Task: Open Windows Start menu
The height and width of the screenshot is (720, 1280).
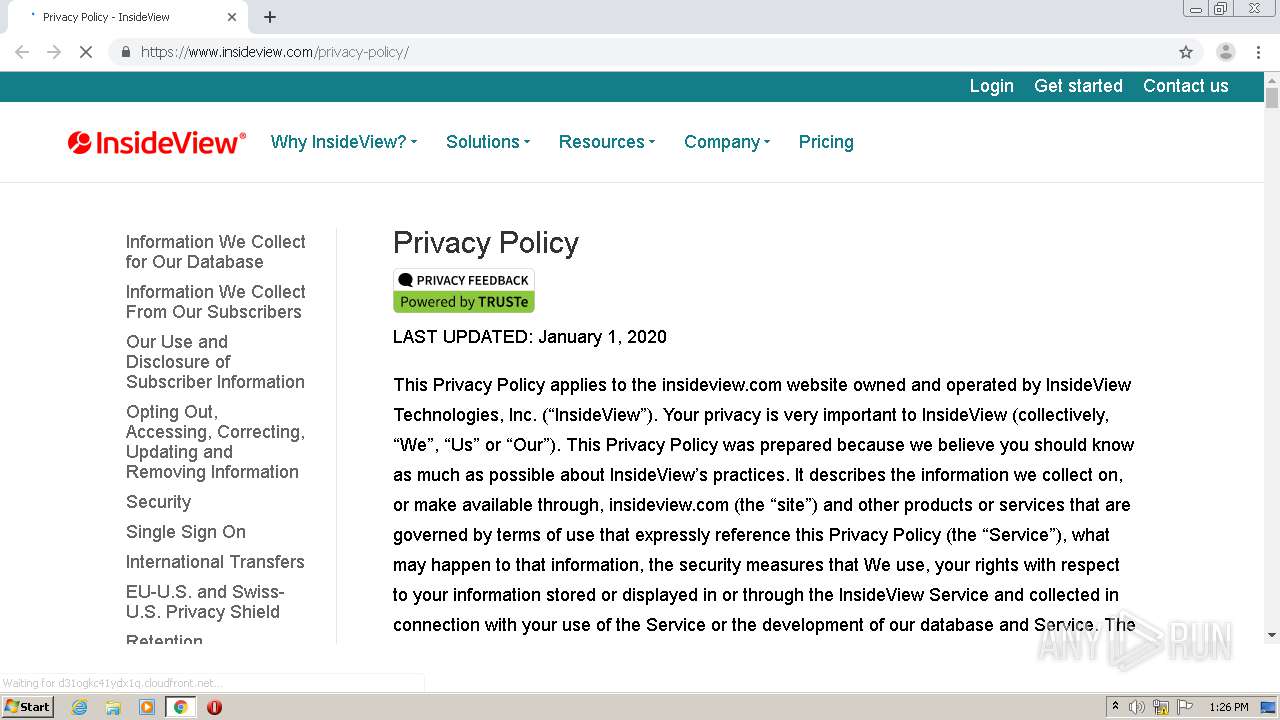Action: pyautogui.click(x=27, y=707)
